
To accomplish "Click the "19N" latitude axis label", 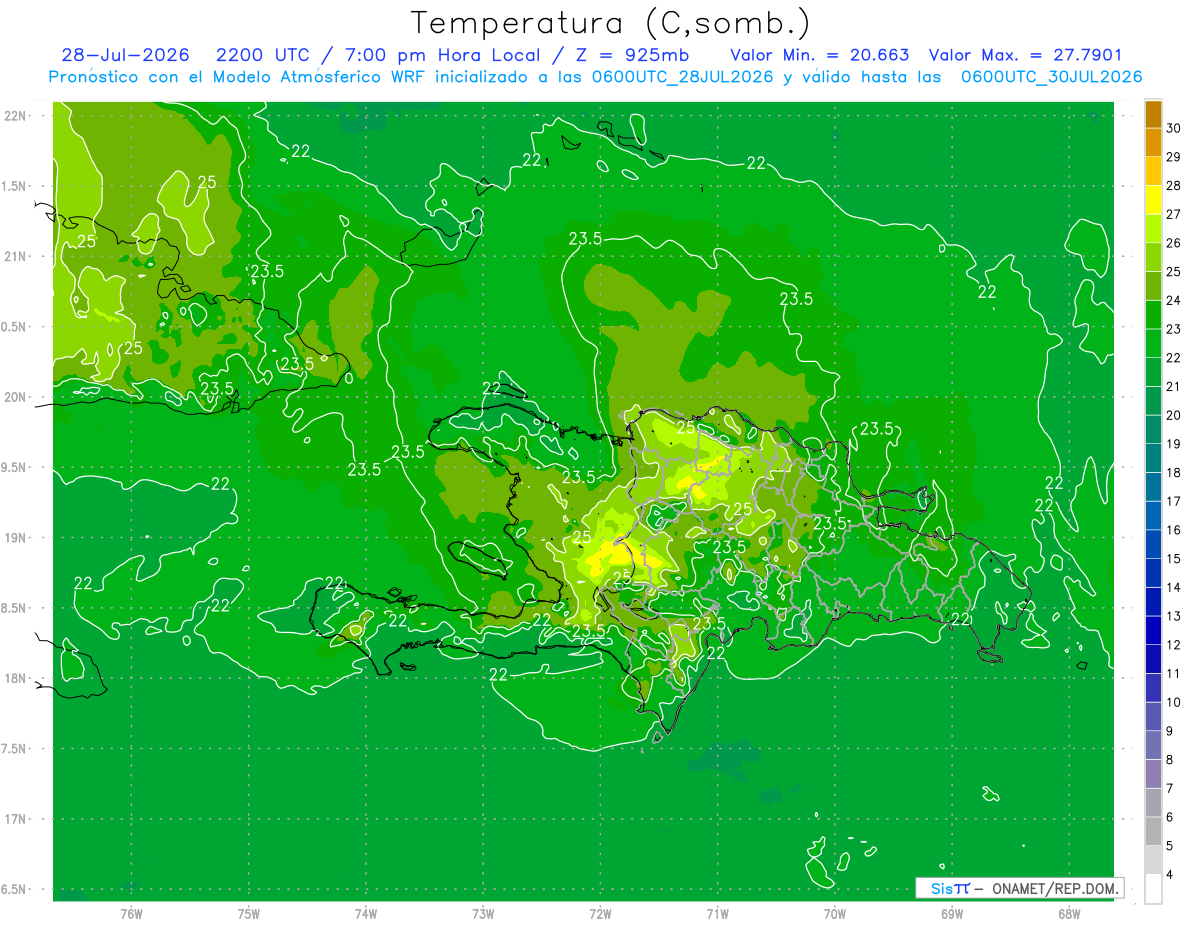I will 15,538.
